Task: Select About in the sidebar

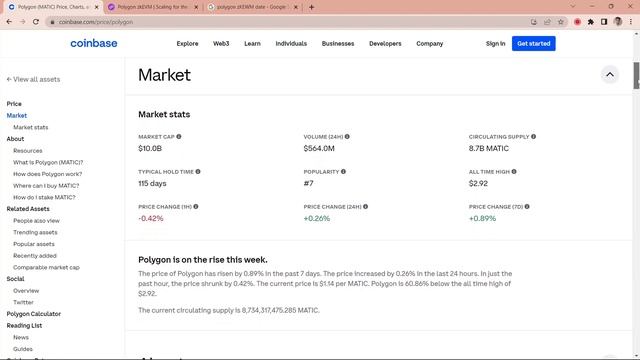Action: tap(15, 139)
